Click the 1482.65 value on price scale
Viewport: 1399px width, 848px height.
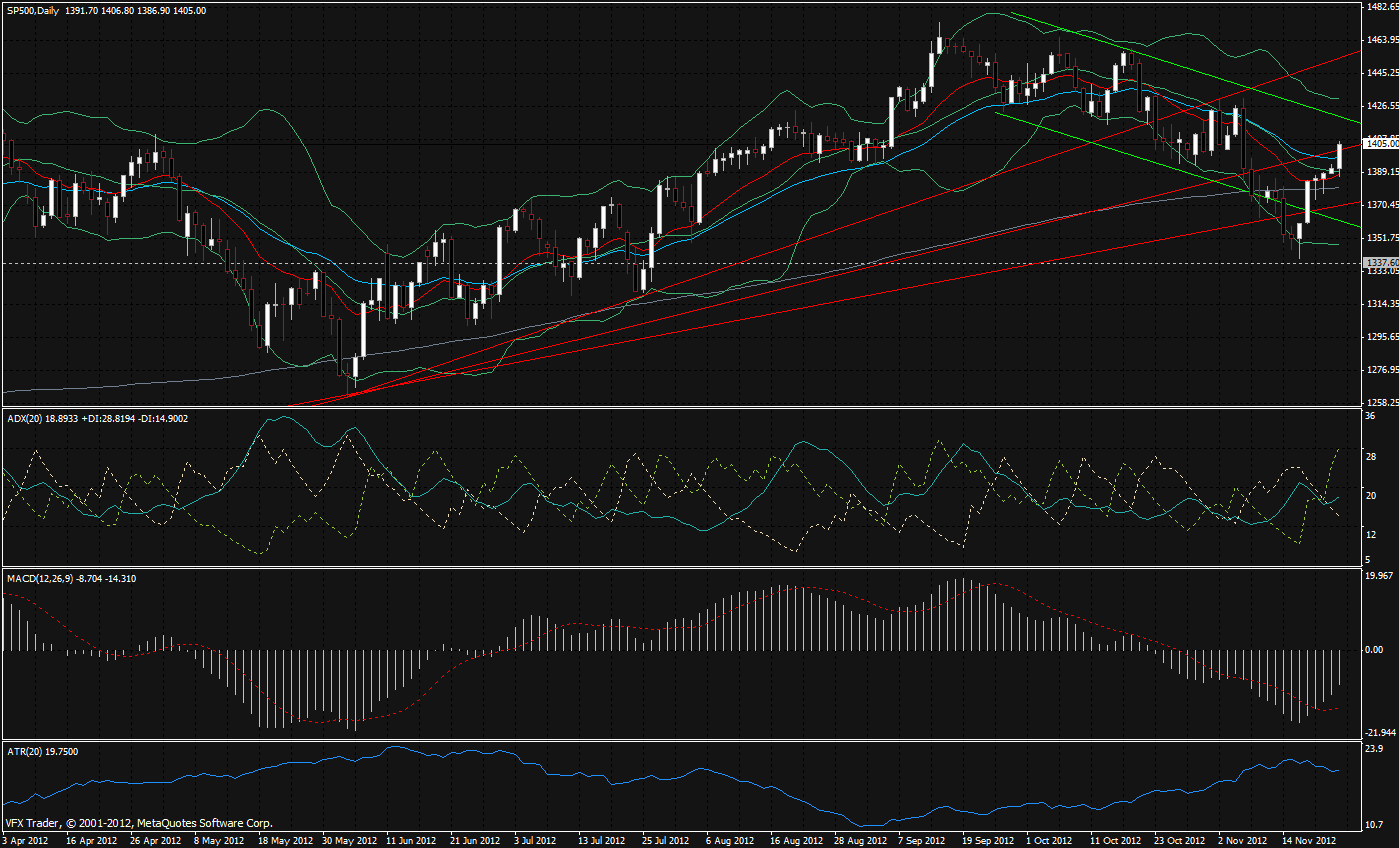[x=1381, y=7]
